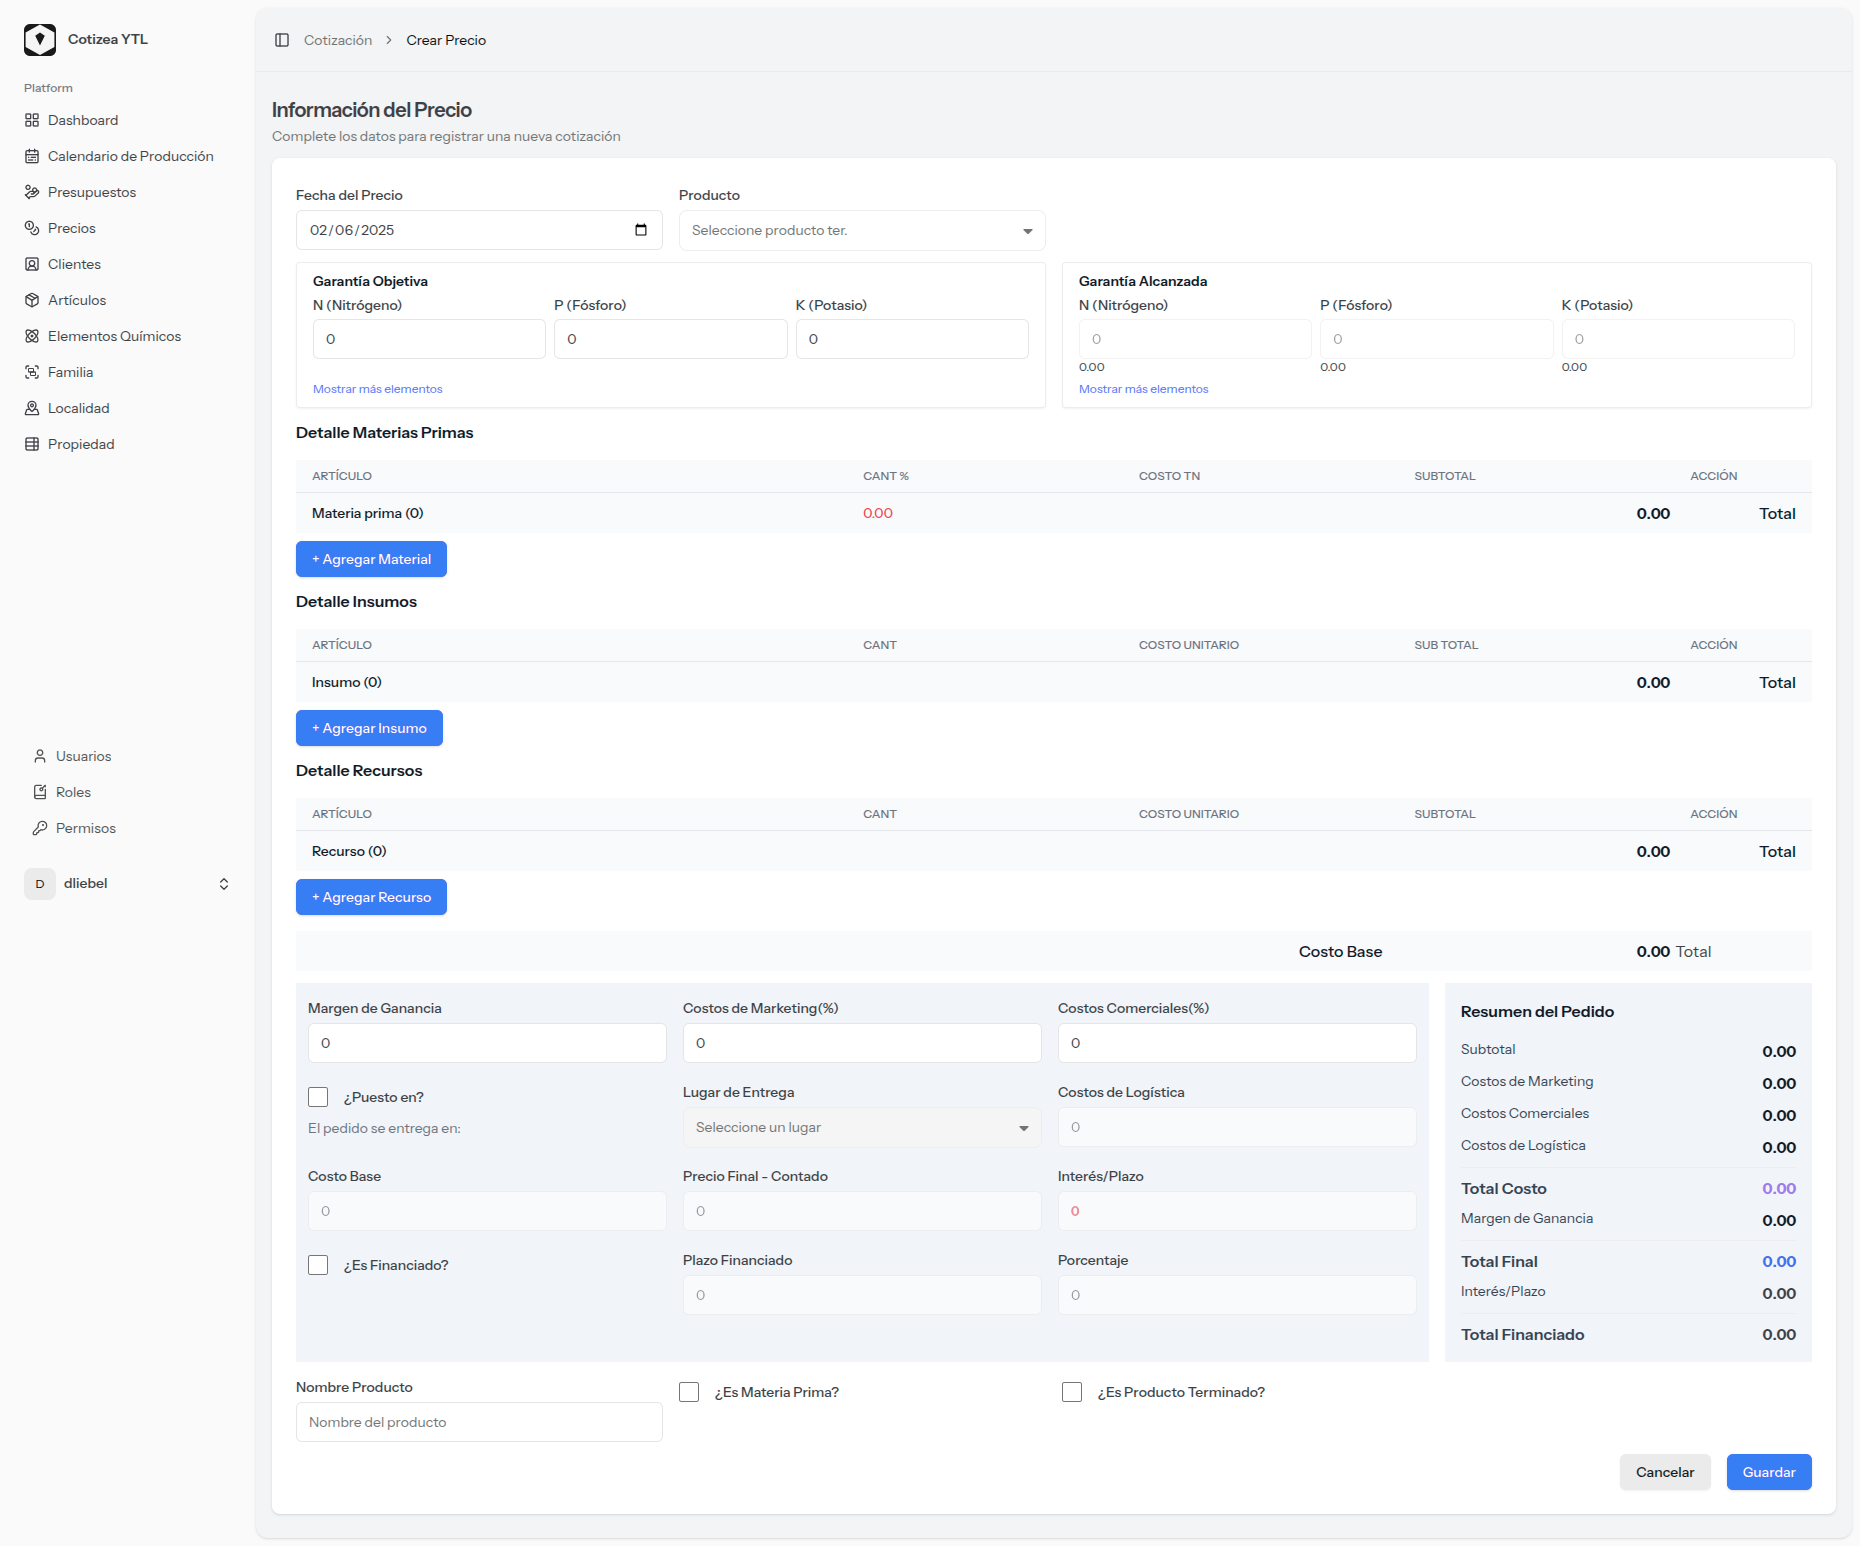Open the Clientes sidebar item

point(74,264)
